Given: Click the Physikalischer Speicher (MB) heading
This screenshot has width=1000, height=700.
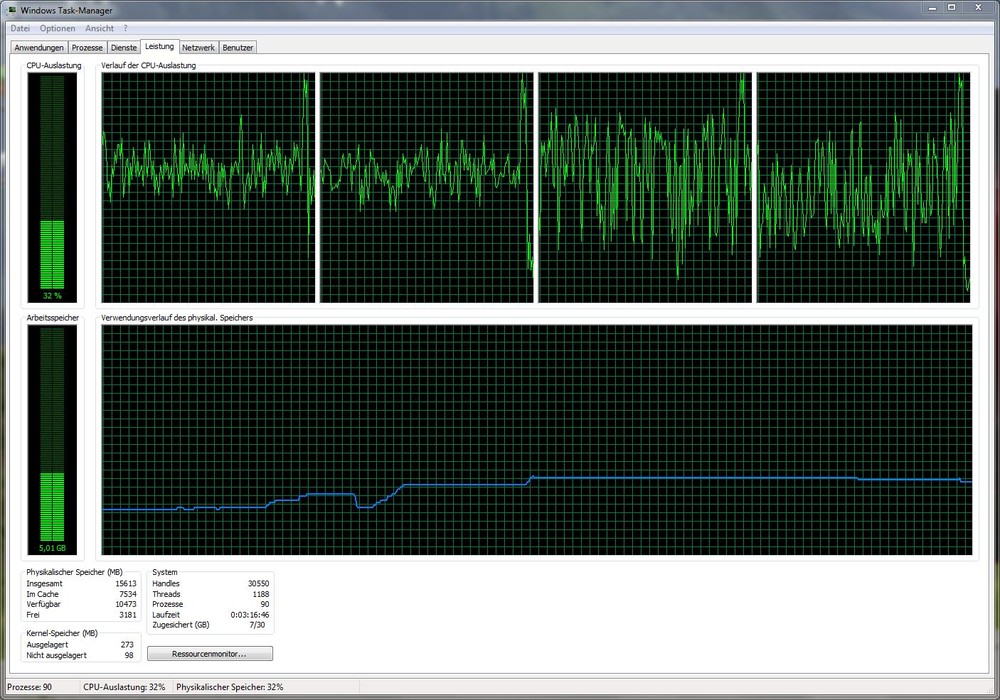Looking at the screenshot, I should coord(74,572).
